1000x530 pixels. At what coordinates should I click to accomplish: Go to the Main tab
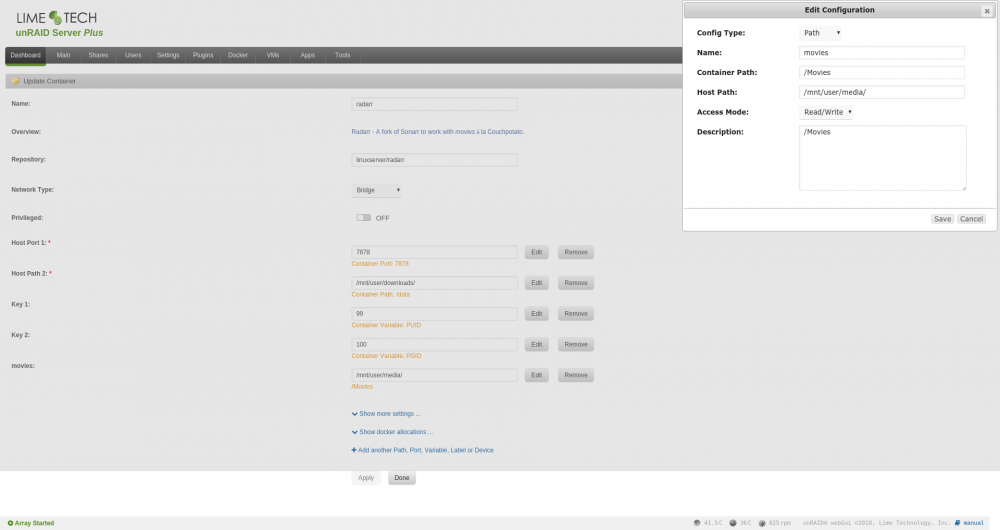tap(63, 55)
